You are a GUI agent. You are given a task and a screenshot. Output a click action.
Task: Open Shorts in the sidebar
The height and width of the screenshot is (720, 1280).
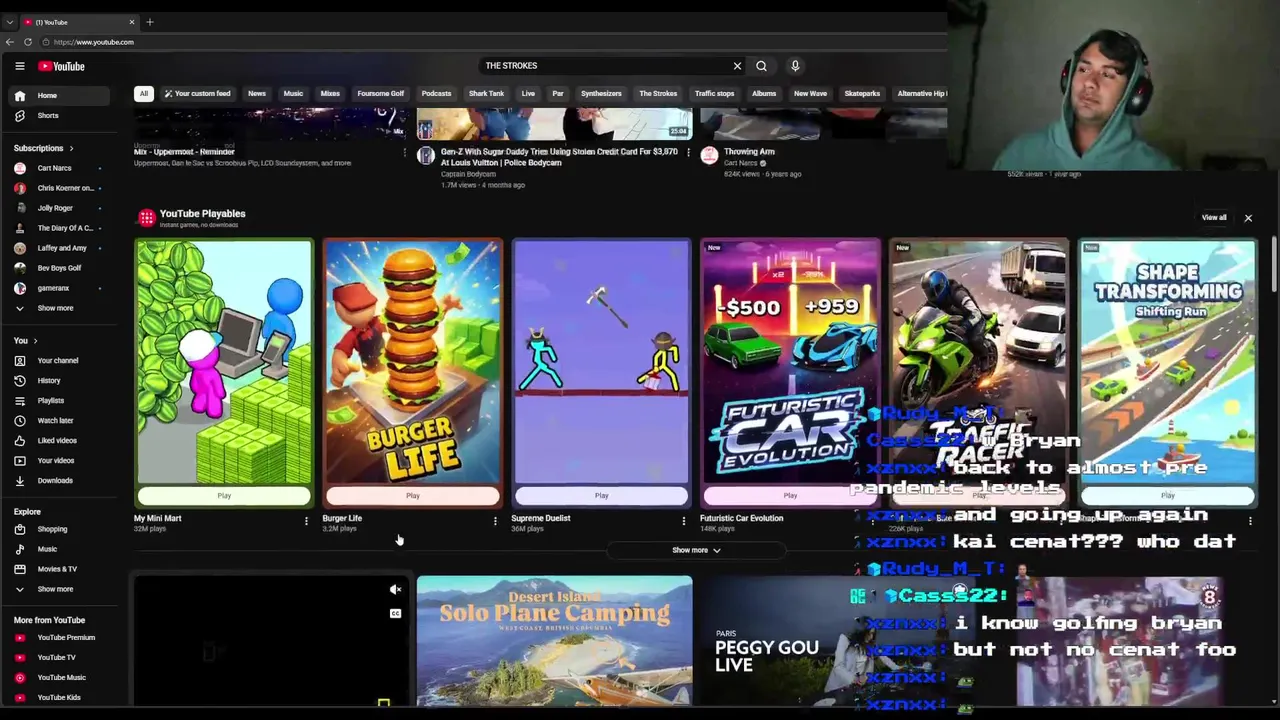pyautogui.click(x=60, y=115)
